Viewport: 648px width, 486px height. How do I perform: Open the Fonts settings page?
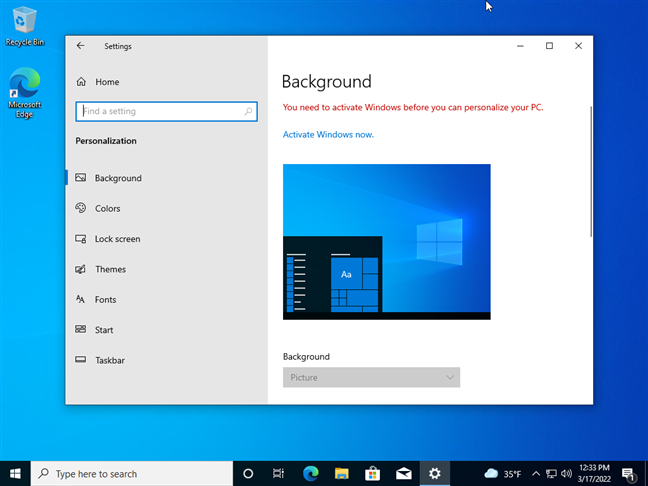coord(105,300)
